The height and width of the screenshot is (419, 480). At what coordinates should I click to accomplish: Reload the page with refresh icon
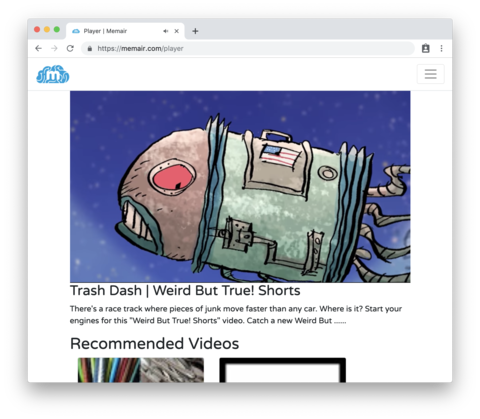pos(70,48)
